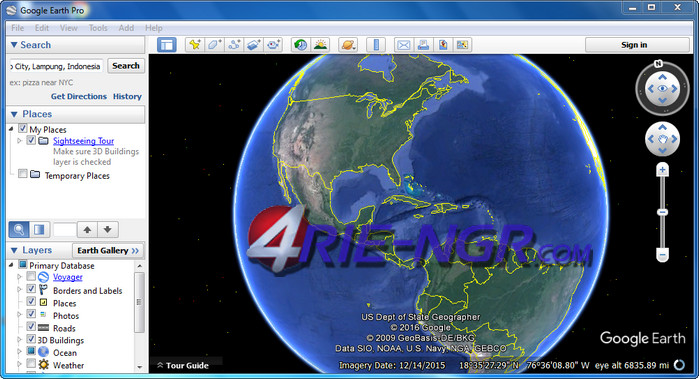
Task: Show sunlight across the landscape
Action: (x=320, y=45)
